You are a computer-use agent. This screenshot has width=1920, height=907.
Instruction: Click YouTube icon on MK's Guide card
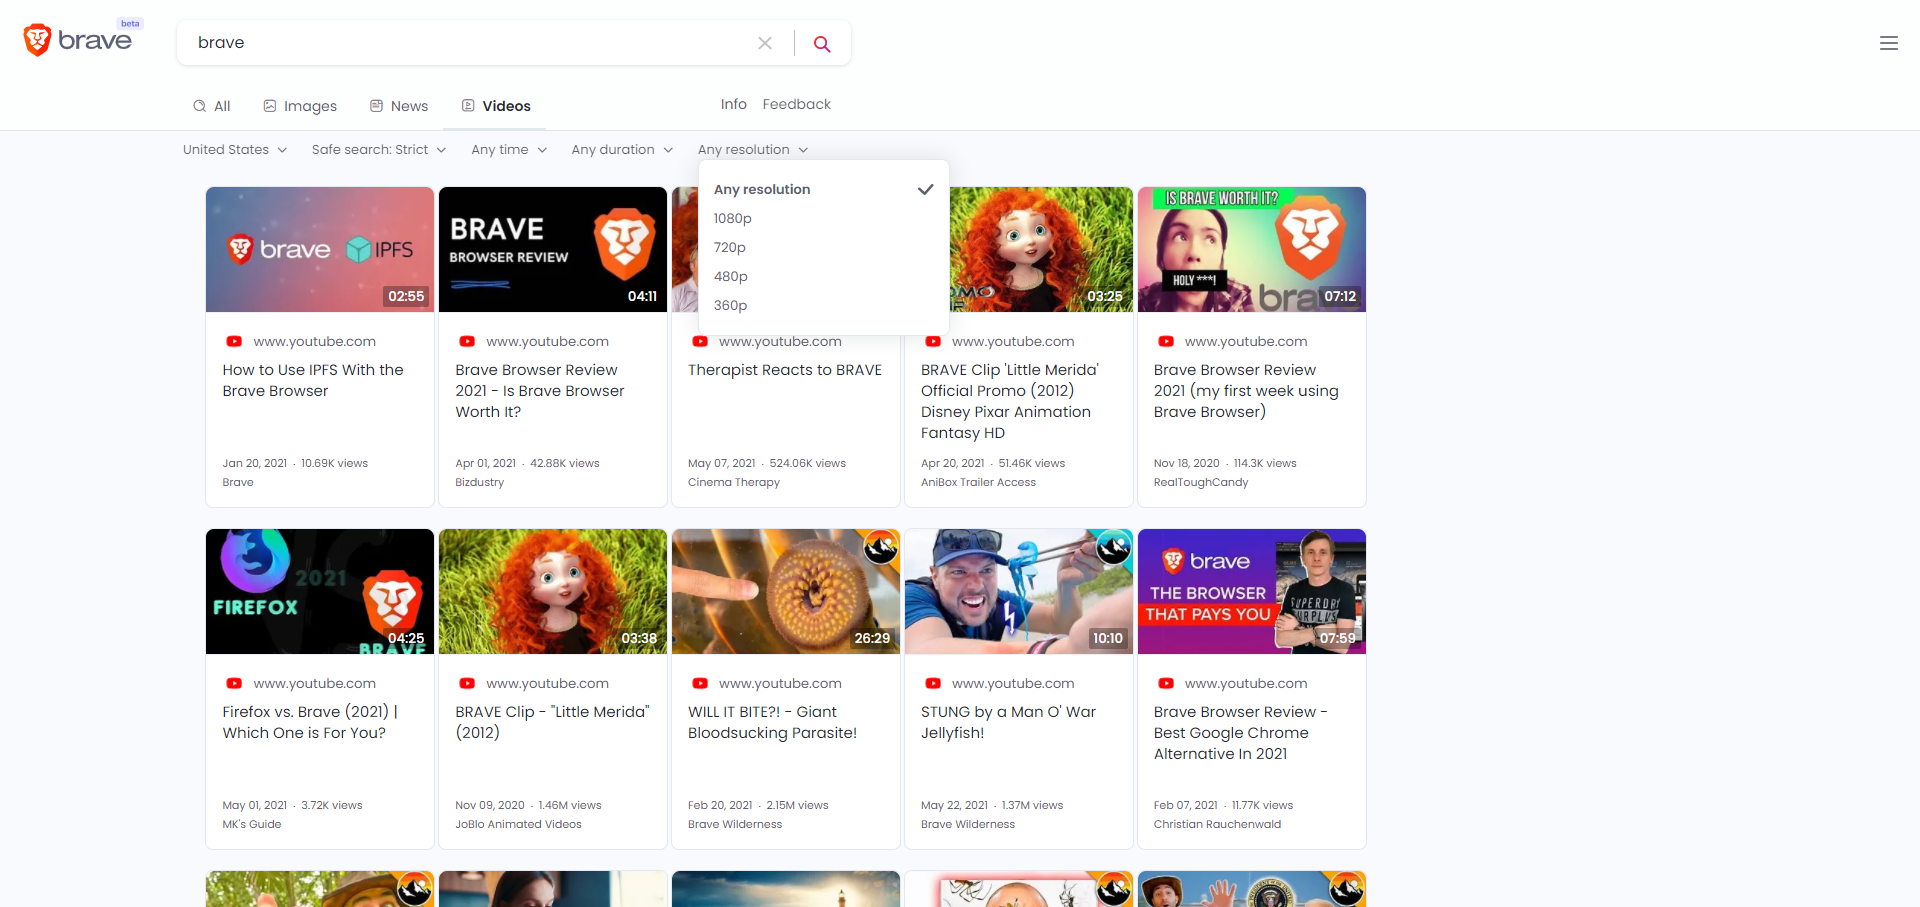pos(234,683)
